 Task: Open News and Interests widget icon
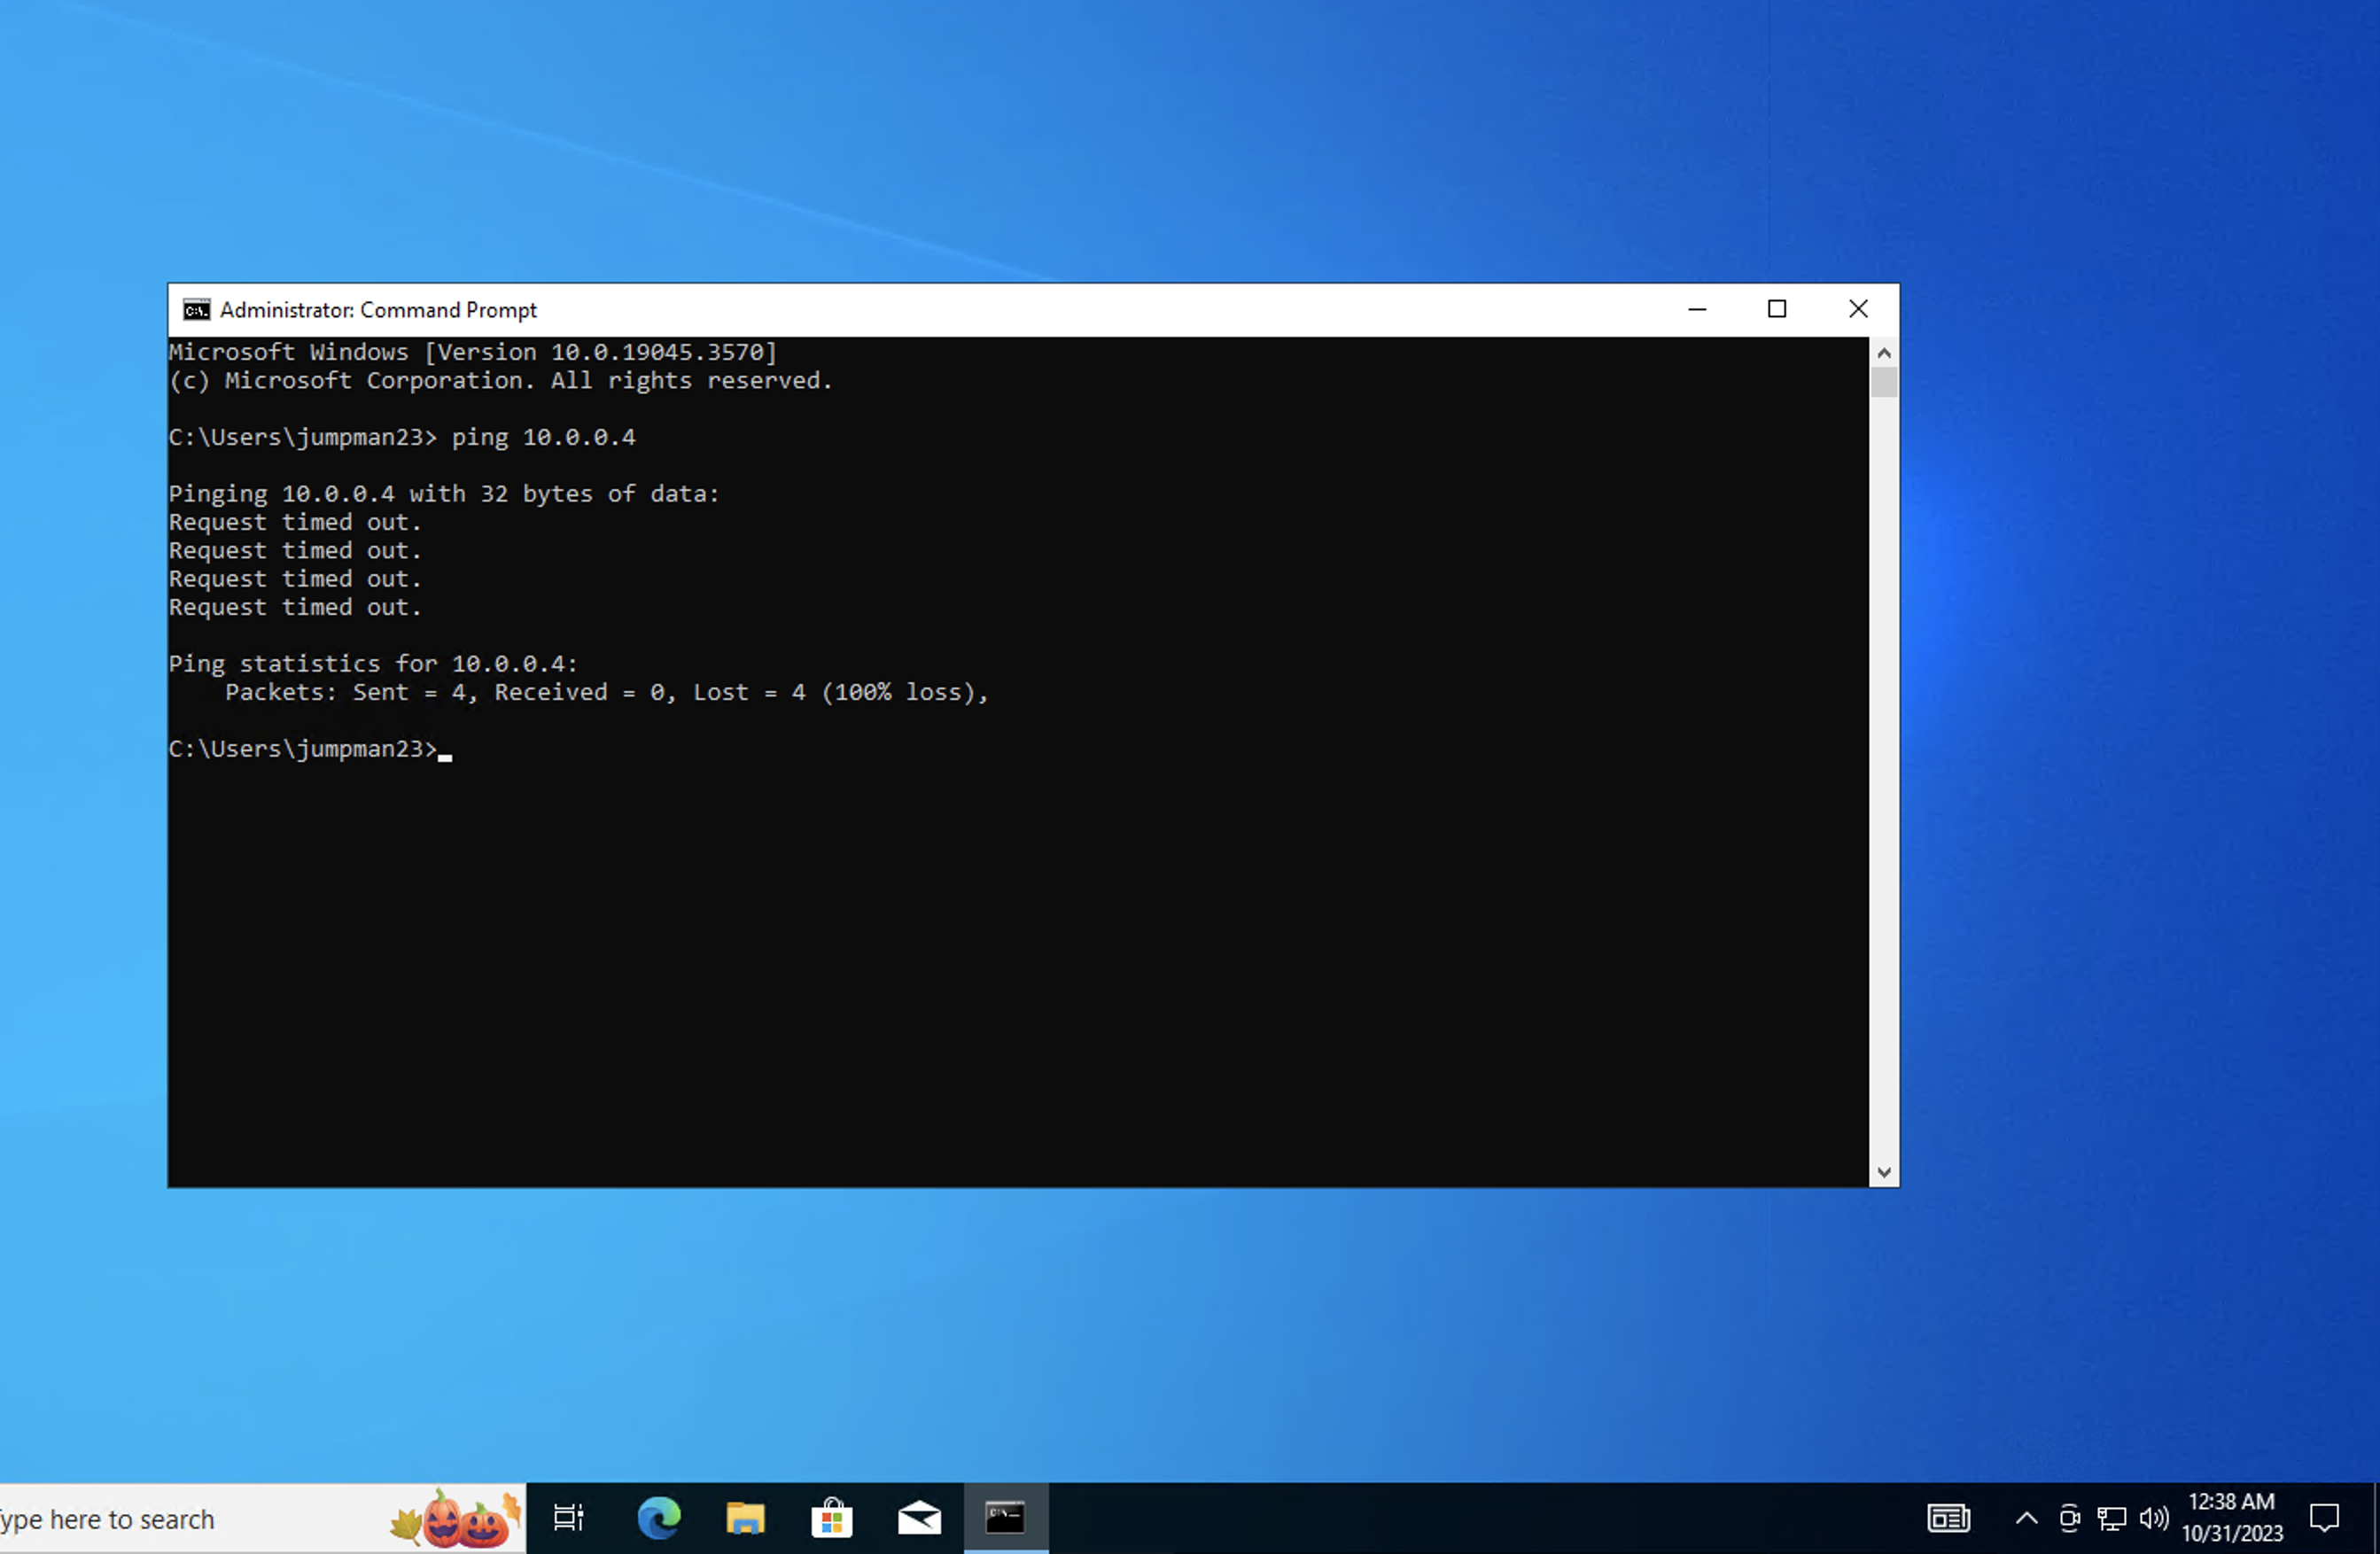[1948, 1518]
